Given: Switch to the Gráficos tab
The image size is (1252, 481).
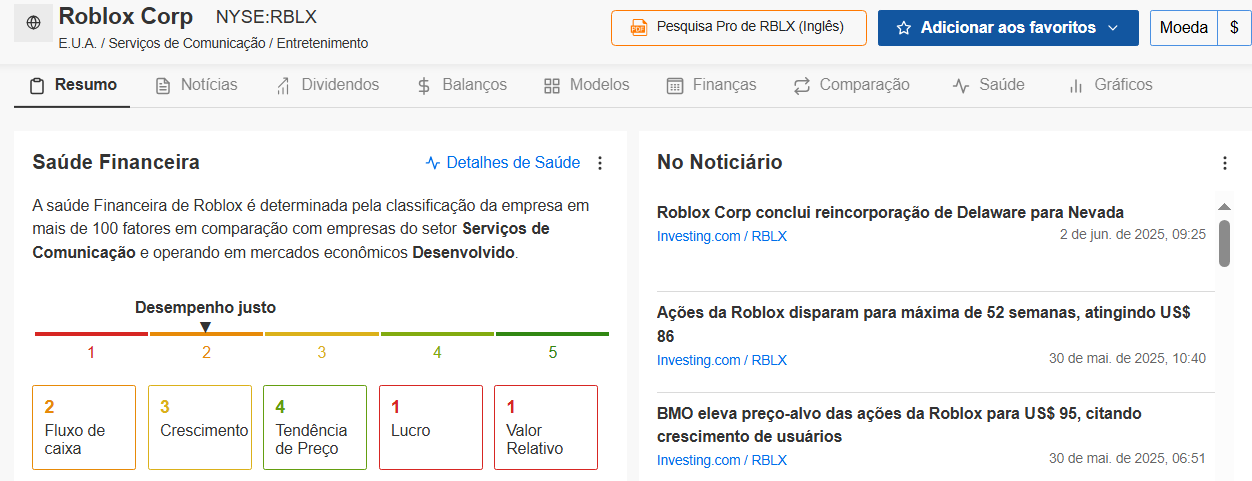Looking at the screenshot, I should coord(1110,85).
